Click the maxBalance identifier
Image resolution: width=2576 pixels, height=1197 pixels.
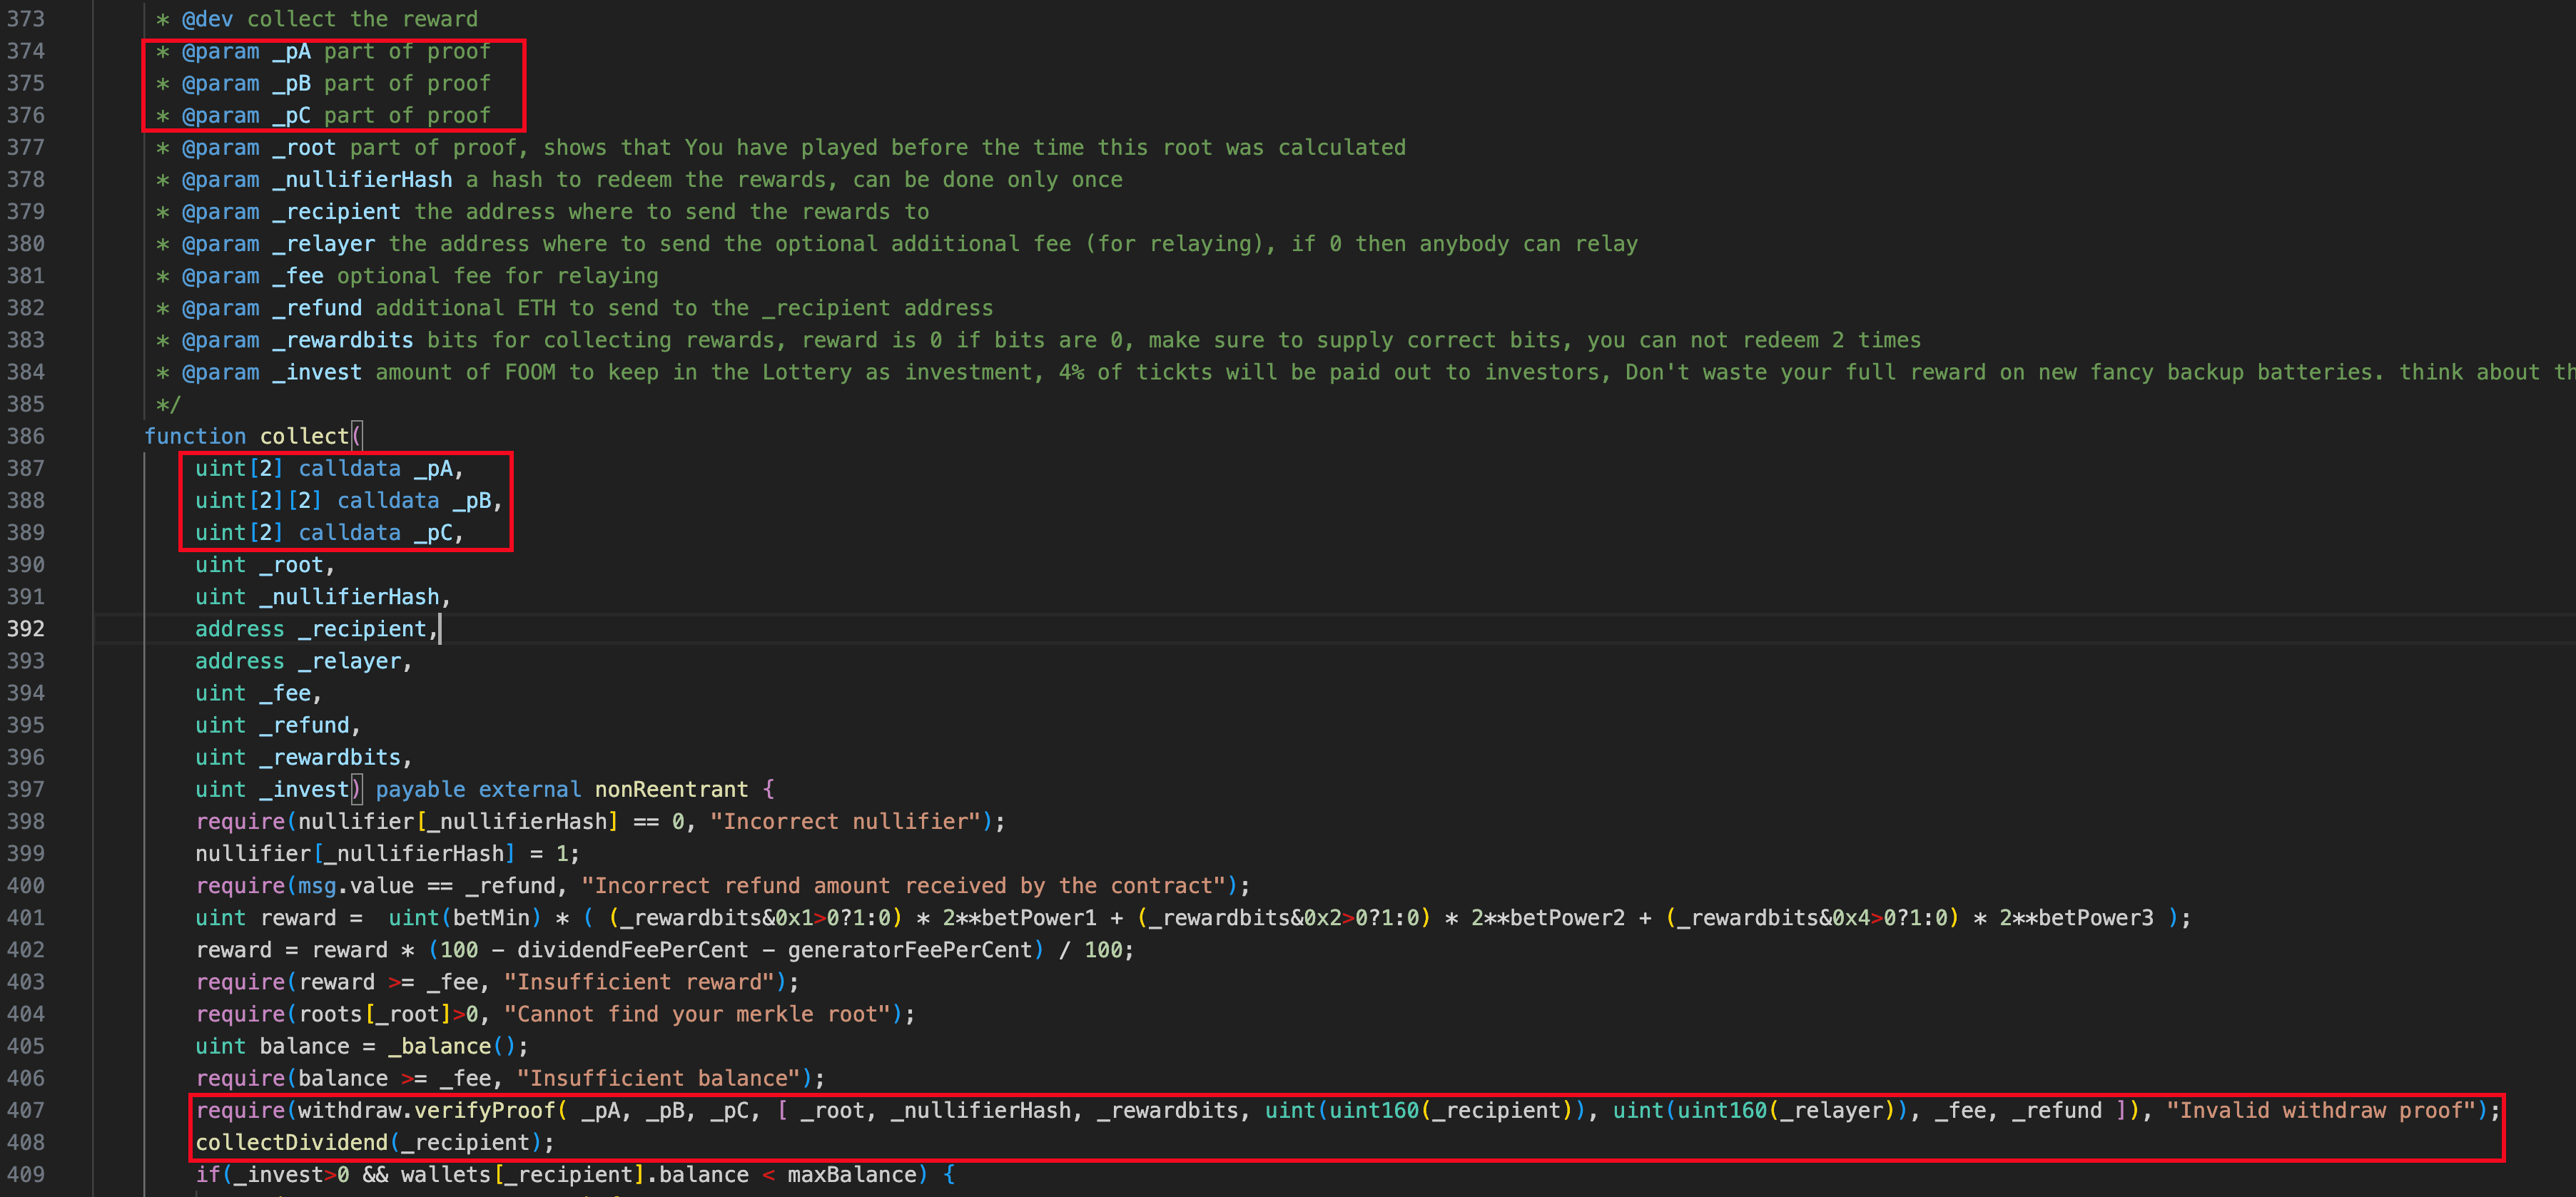point(851,1174)
